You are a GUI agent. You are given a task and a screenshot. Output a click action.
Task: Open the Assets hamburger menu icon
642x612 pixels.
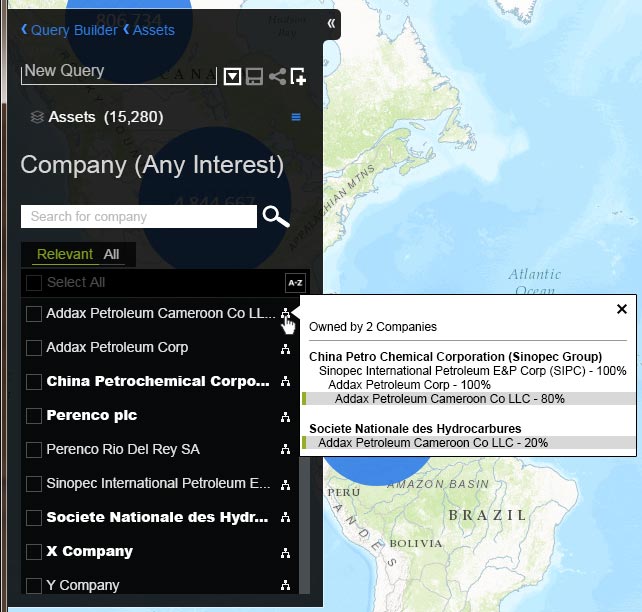[x=296, y=117]
